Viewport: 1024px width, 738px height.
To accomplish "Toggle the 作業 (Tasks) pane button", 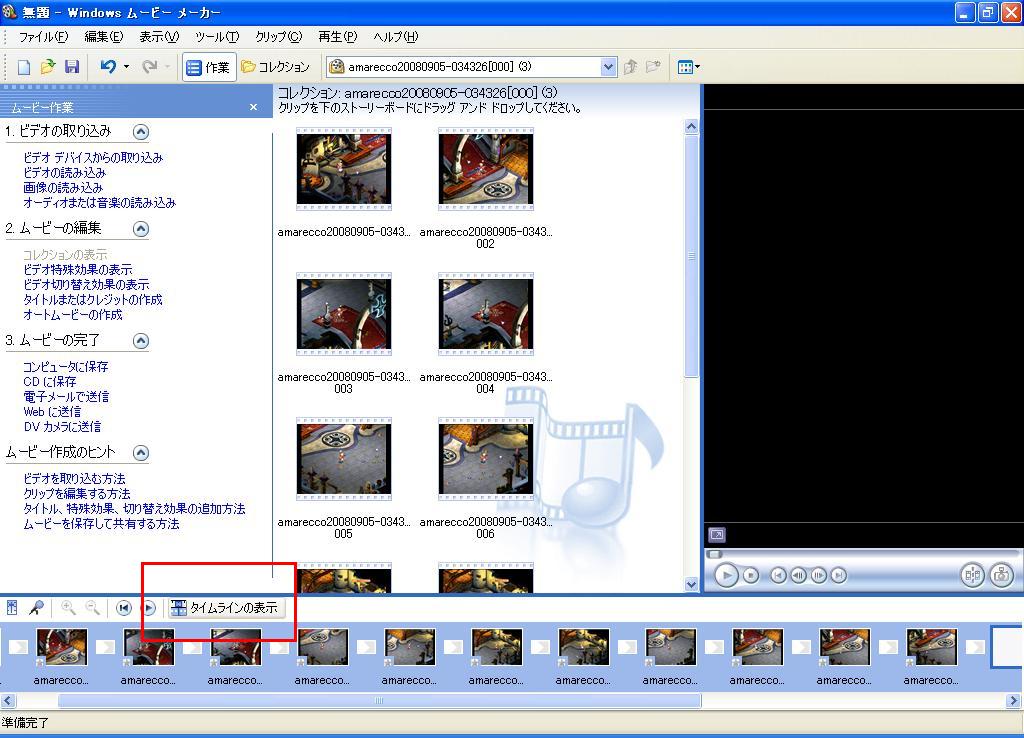I will tap(208, 67).
